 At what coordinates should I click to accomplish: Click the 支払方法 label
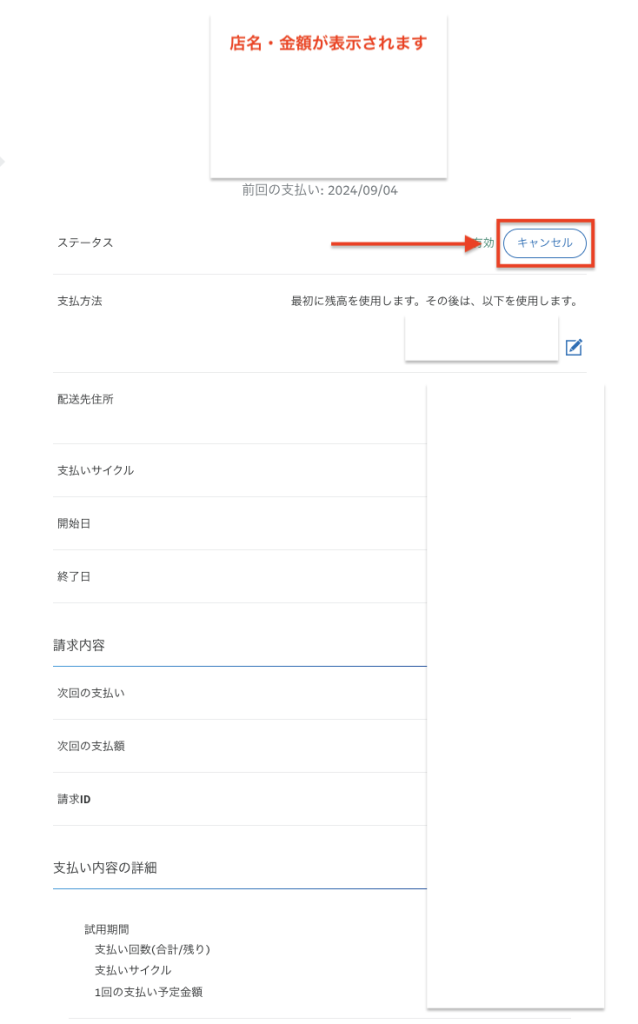click(79, 301)
